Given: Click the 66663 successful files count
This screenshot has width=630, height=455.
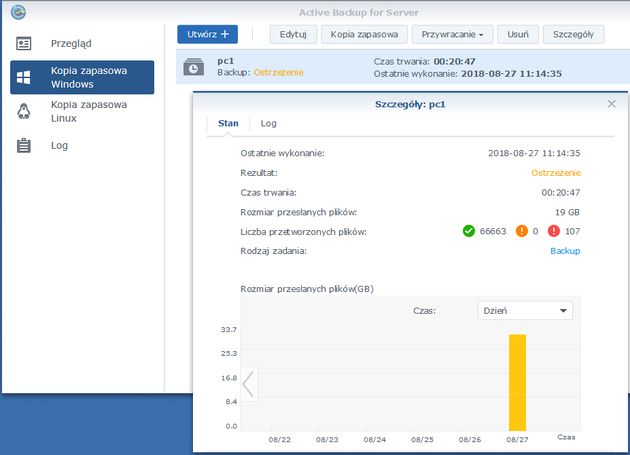Looking at the screenshot, I should pos(493,231).
